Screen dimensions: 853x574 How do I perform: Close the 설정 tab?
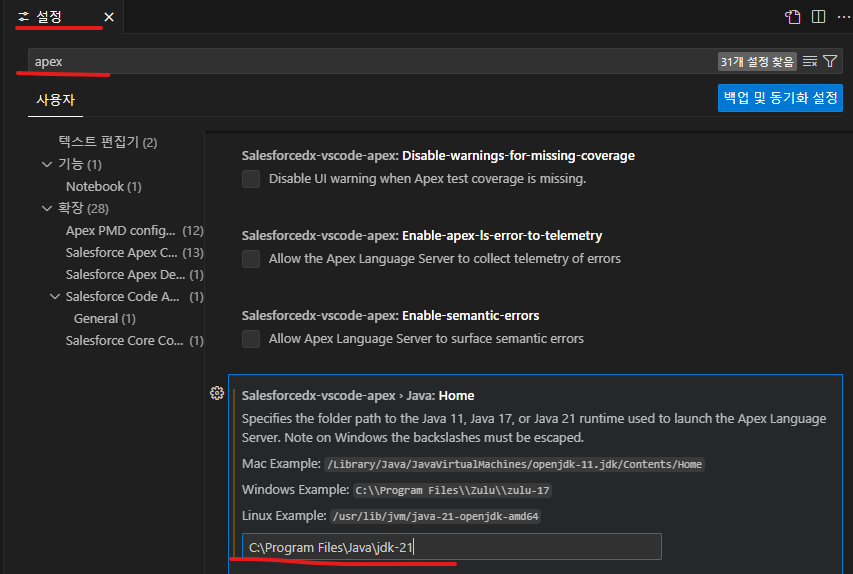[x=109, y=17]
